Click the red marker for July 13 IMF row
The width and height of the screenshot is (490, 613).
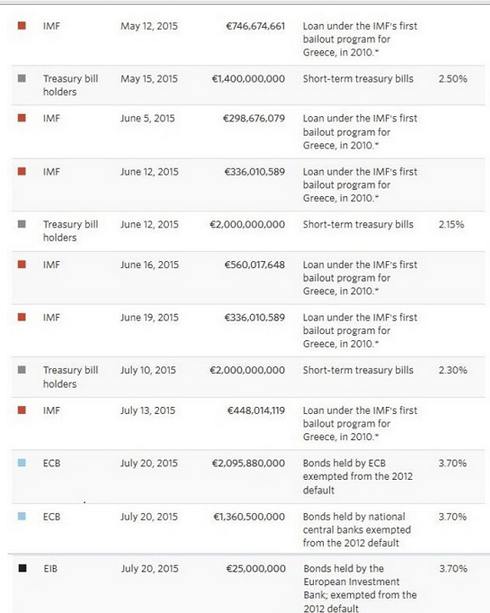point(22,410)
